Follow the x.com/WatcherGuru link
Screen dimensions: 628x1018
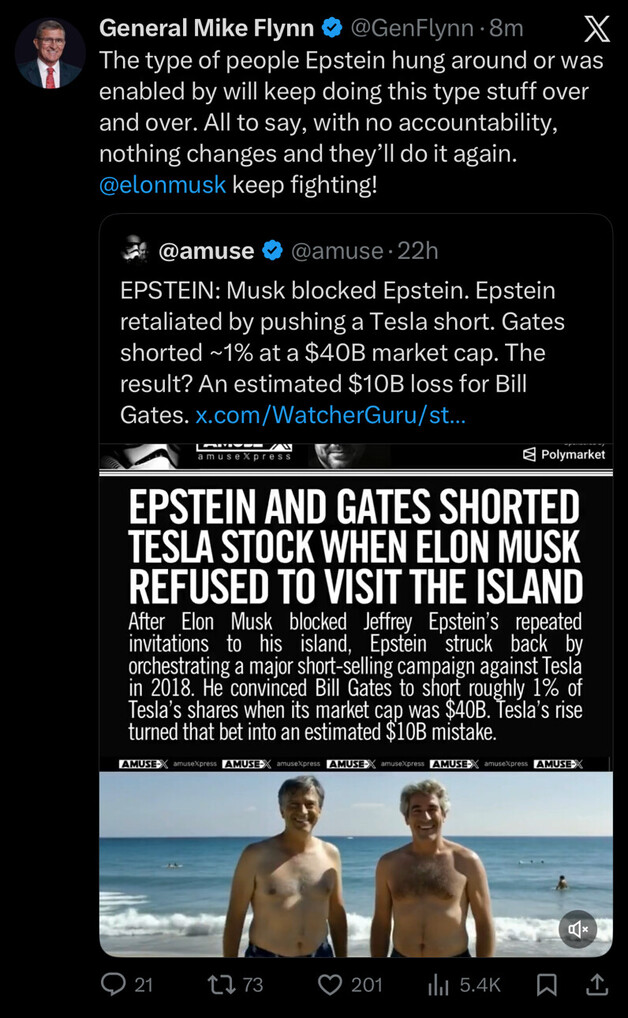pyautogui.click(x=330, y=413)
